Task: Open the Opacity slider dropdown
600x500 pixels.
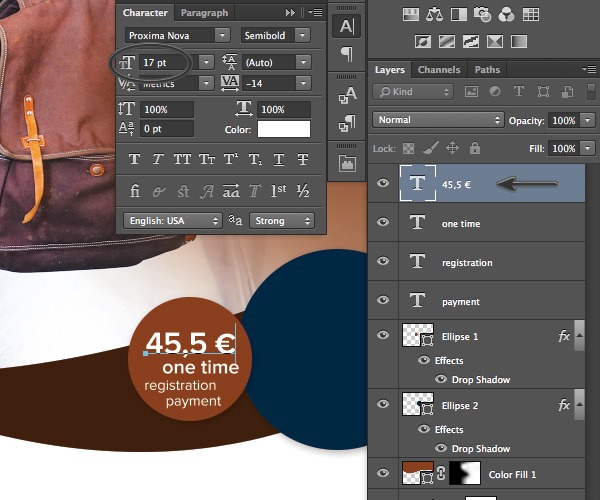Action: pyautogui.click(x=588, y=121)
